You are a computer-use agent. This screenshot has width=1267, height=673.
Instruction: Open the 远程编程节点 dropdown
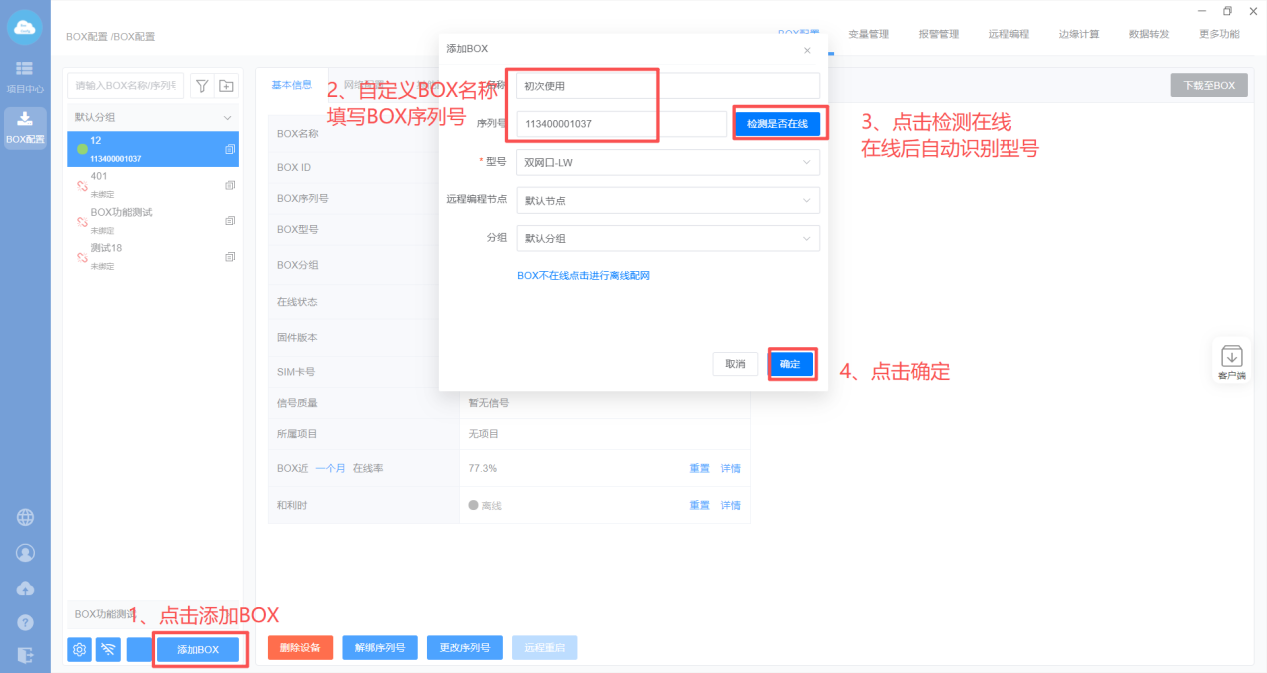668,200
